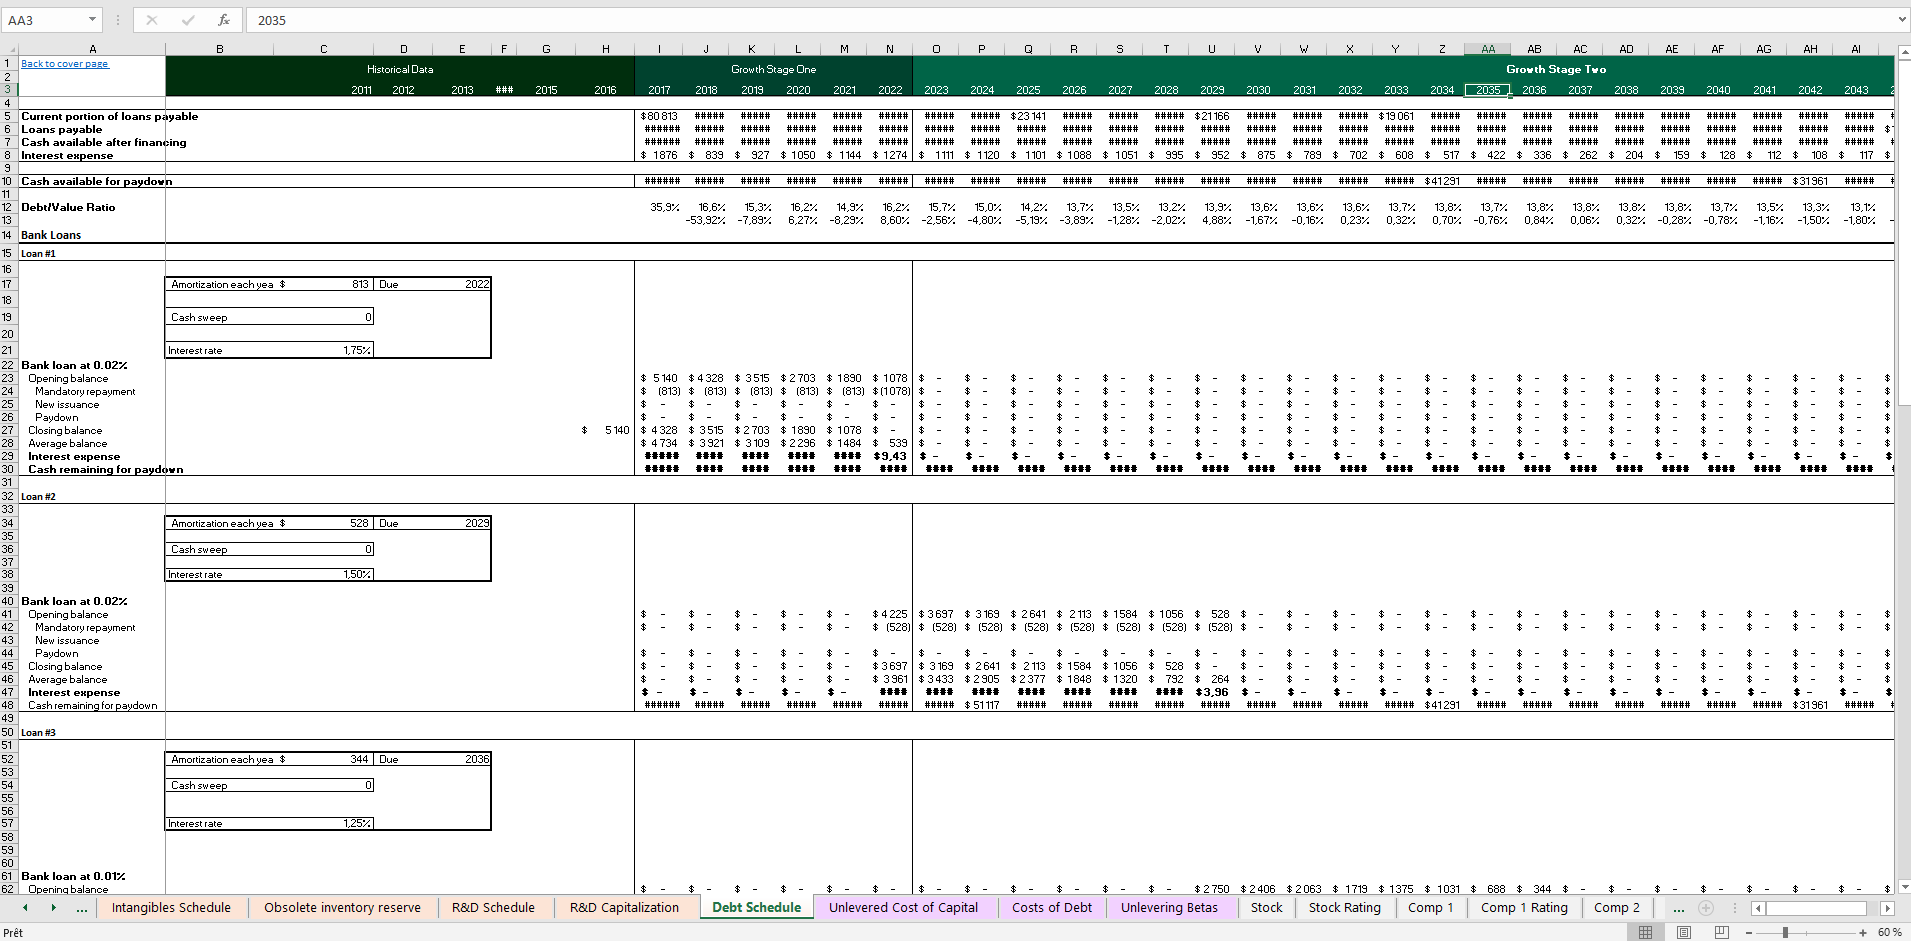This screenshot has width=1911, height=941.
Task: Switch to Normal view icon in status bar
Action: point(1646,932)
